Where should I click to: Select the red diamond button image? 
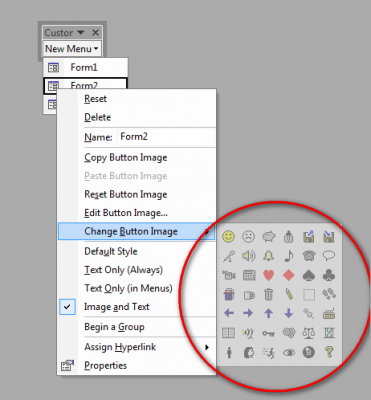(x=289, y=275)
